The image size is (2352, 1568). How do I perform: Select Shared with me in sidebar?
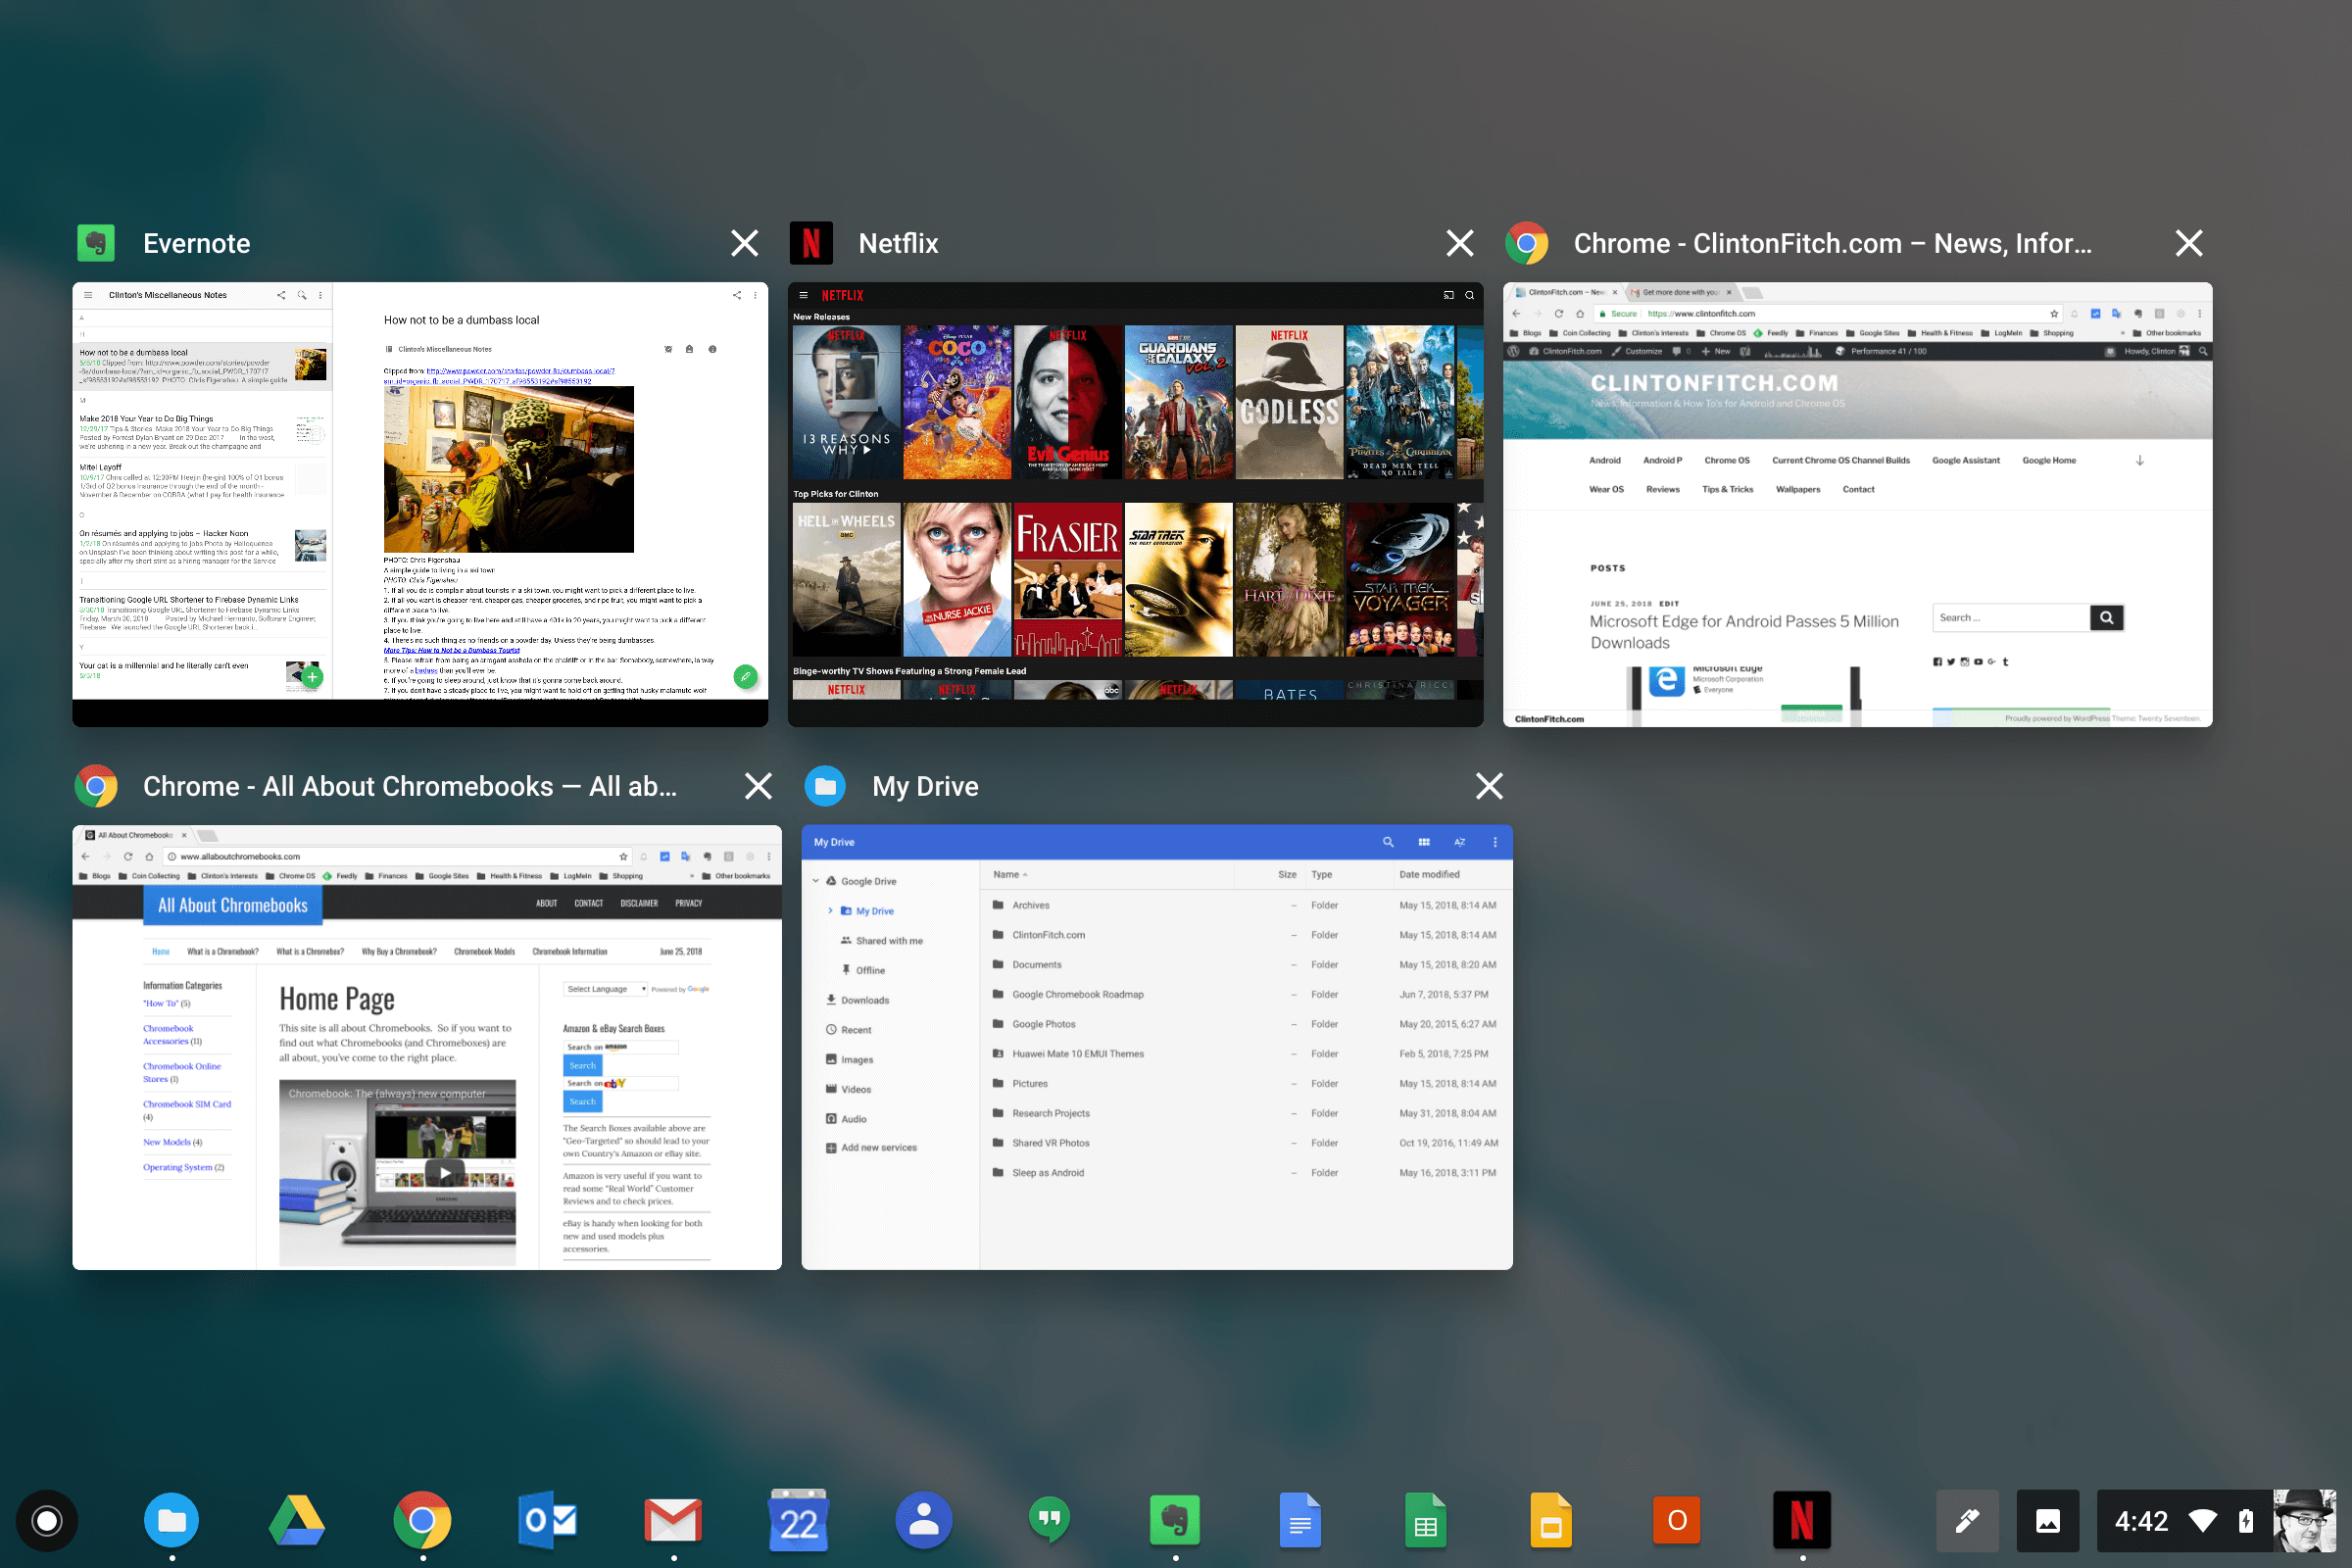pos(889,941)
